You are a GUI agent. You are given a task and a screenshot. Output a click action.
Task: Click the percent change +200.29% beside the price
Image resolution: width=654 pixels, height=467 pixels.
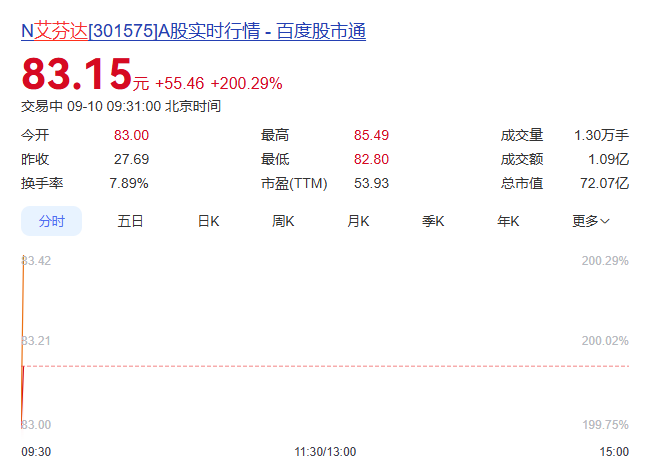pyautogui.click(x=247, y=83)
